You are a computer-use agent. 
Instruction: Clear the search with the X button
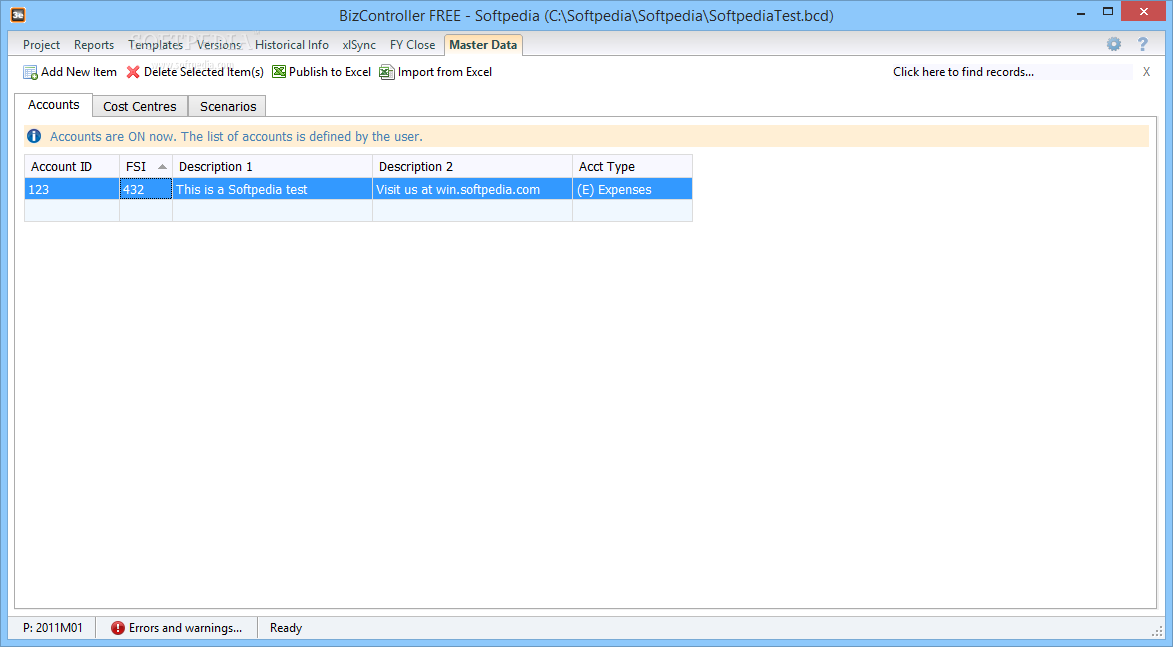[1146, 72]
